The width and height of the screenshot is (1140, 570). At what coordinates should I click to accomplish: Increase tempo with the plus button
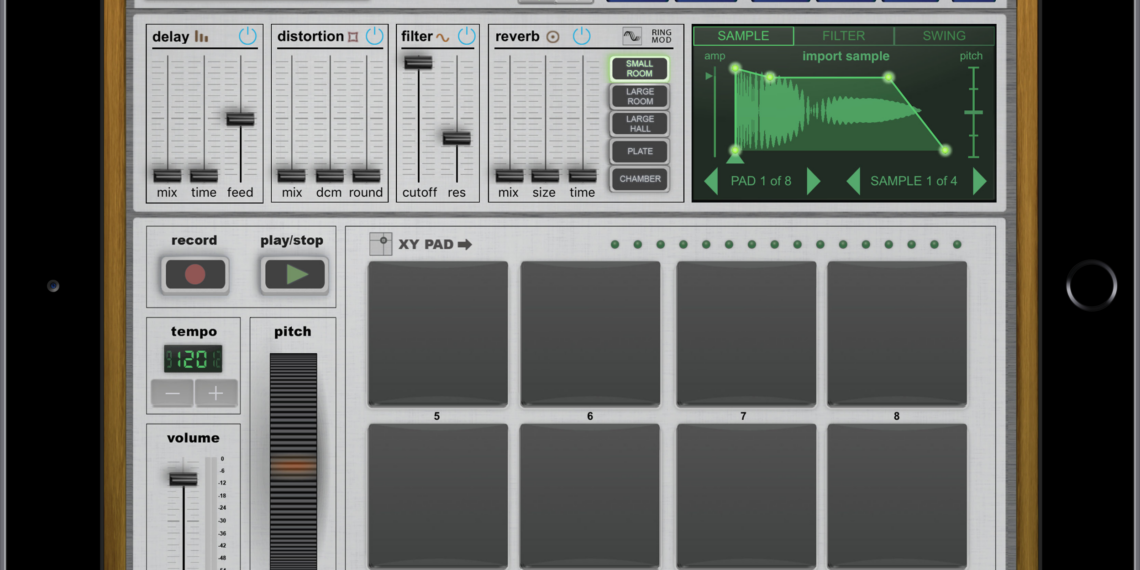[216, 393]
